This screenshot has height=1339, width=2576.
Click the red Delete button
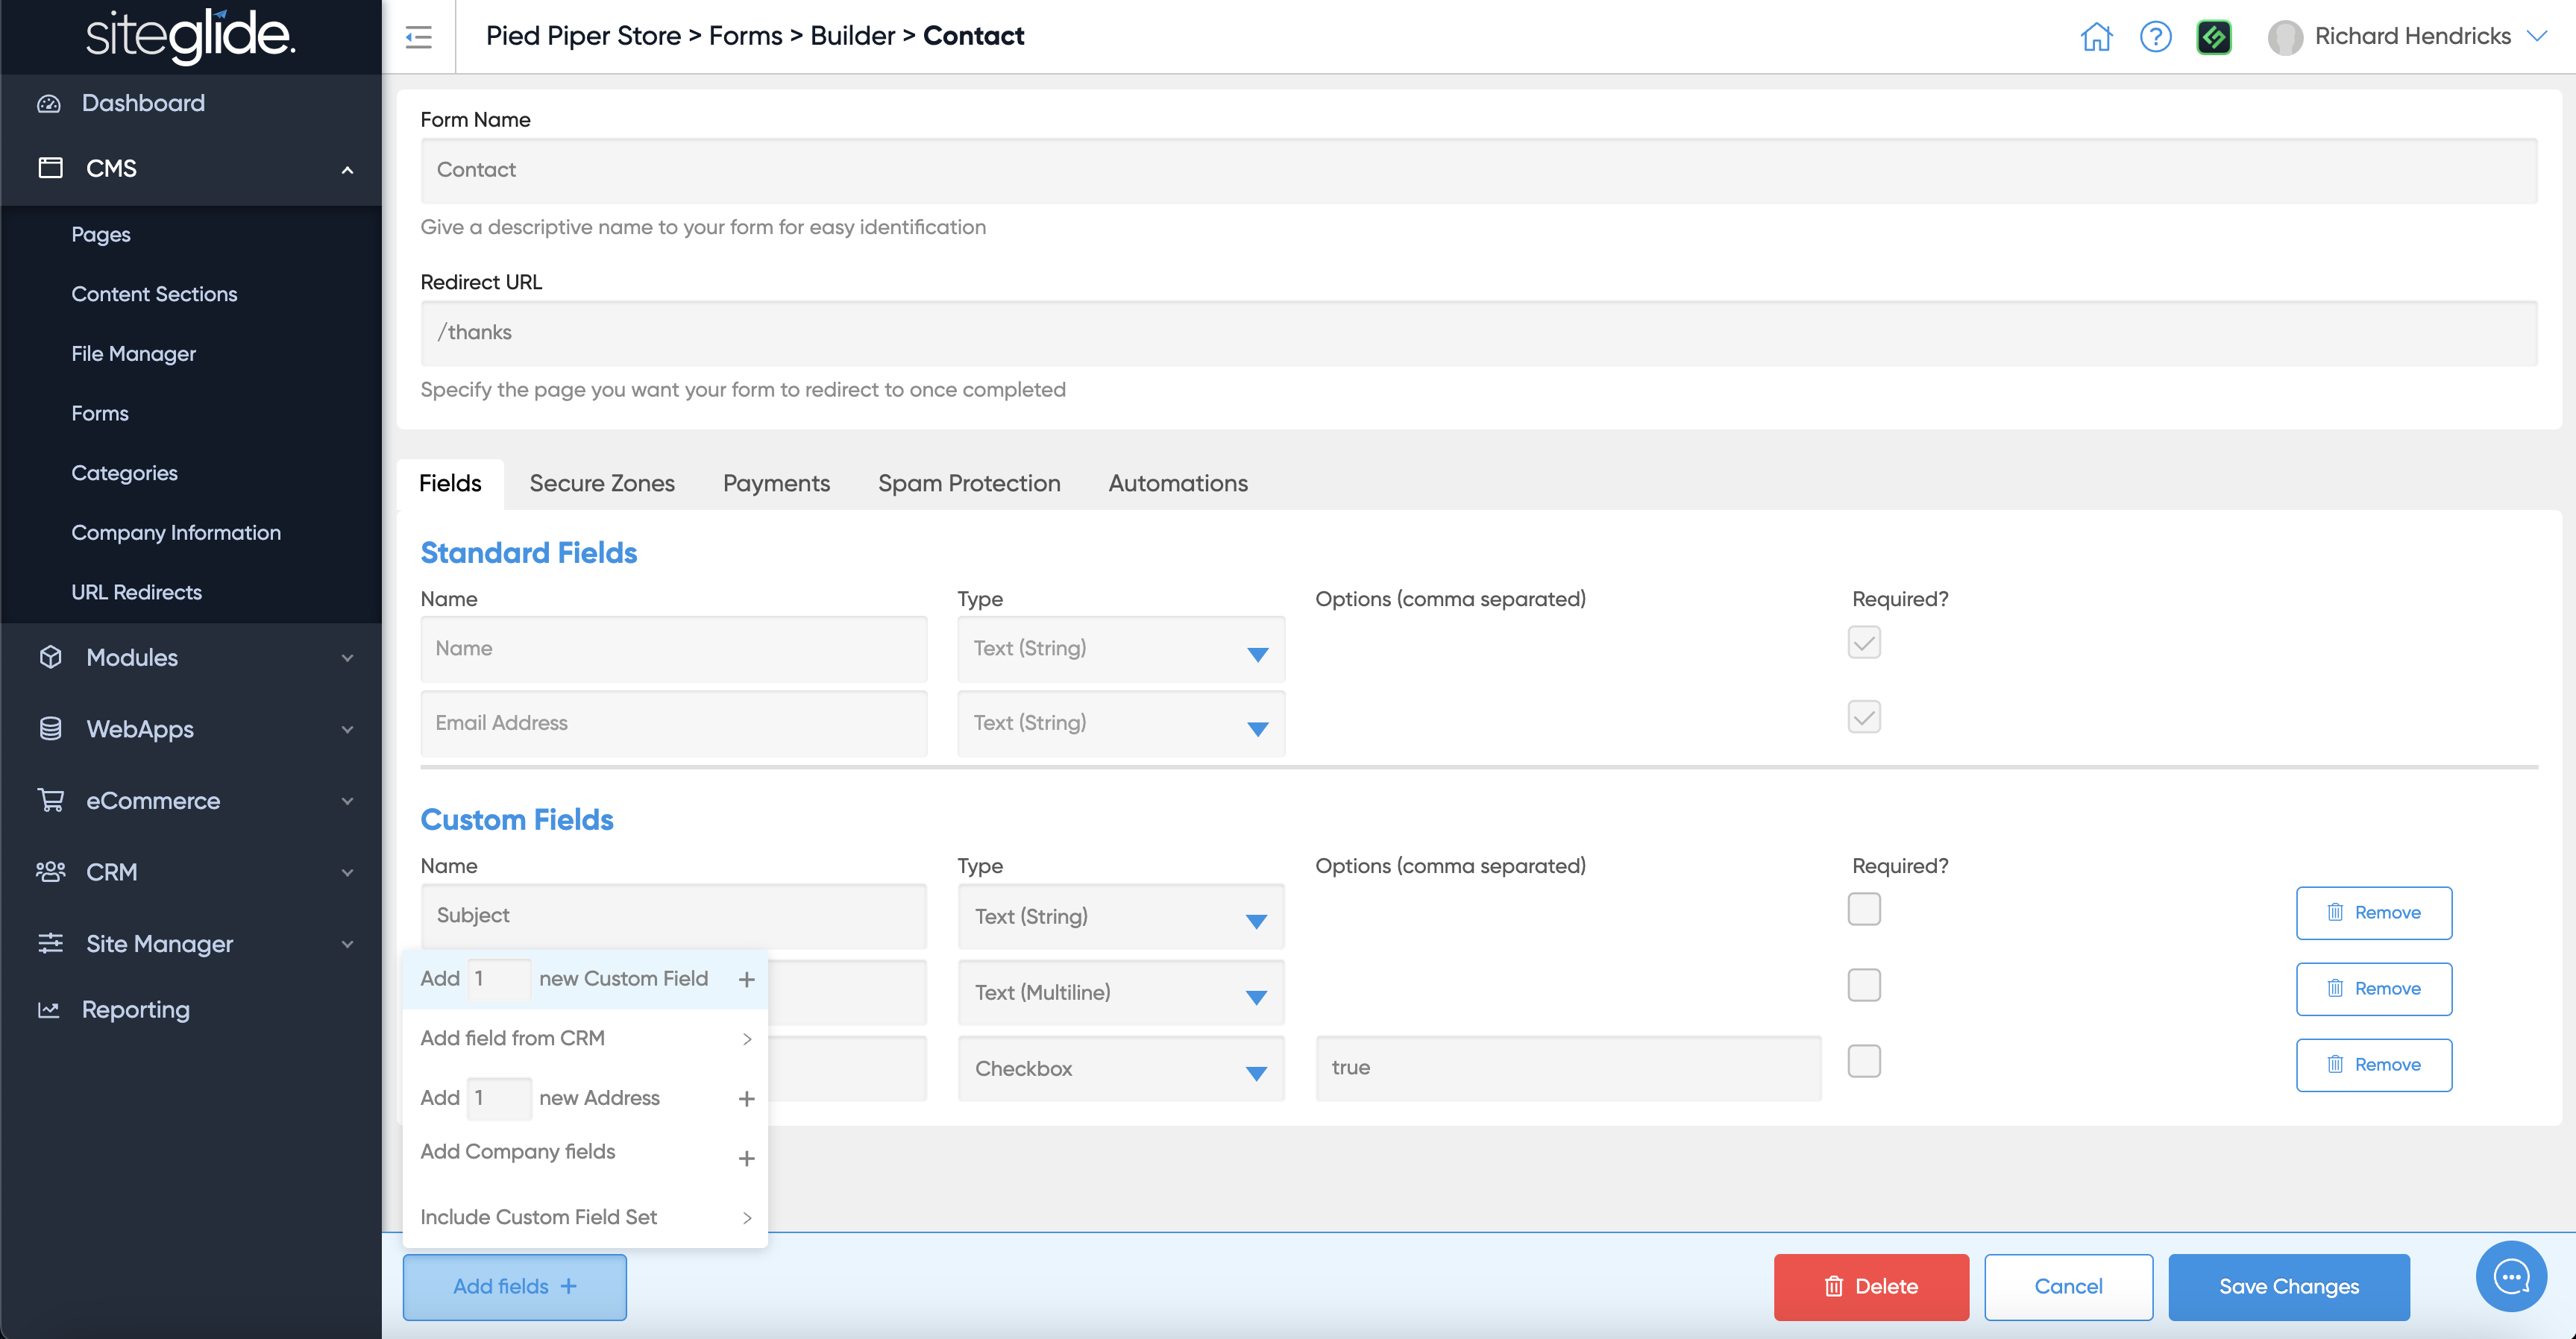1870,1286
